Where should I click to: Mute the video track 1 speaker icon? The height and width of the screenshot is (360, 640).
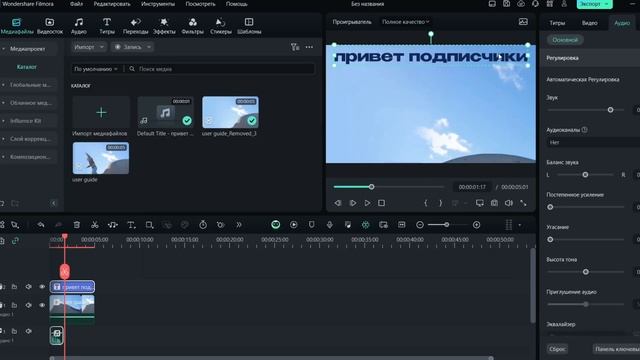pyautogui.click(x=29, y=305)
